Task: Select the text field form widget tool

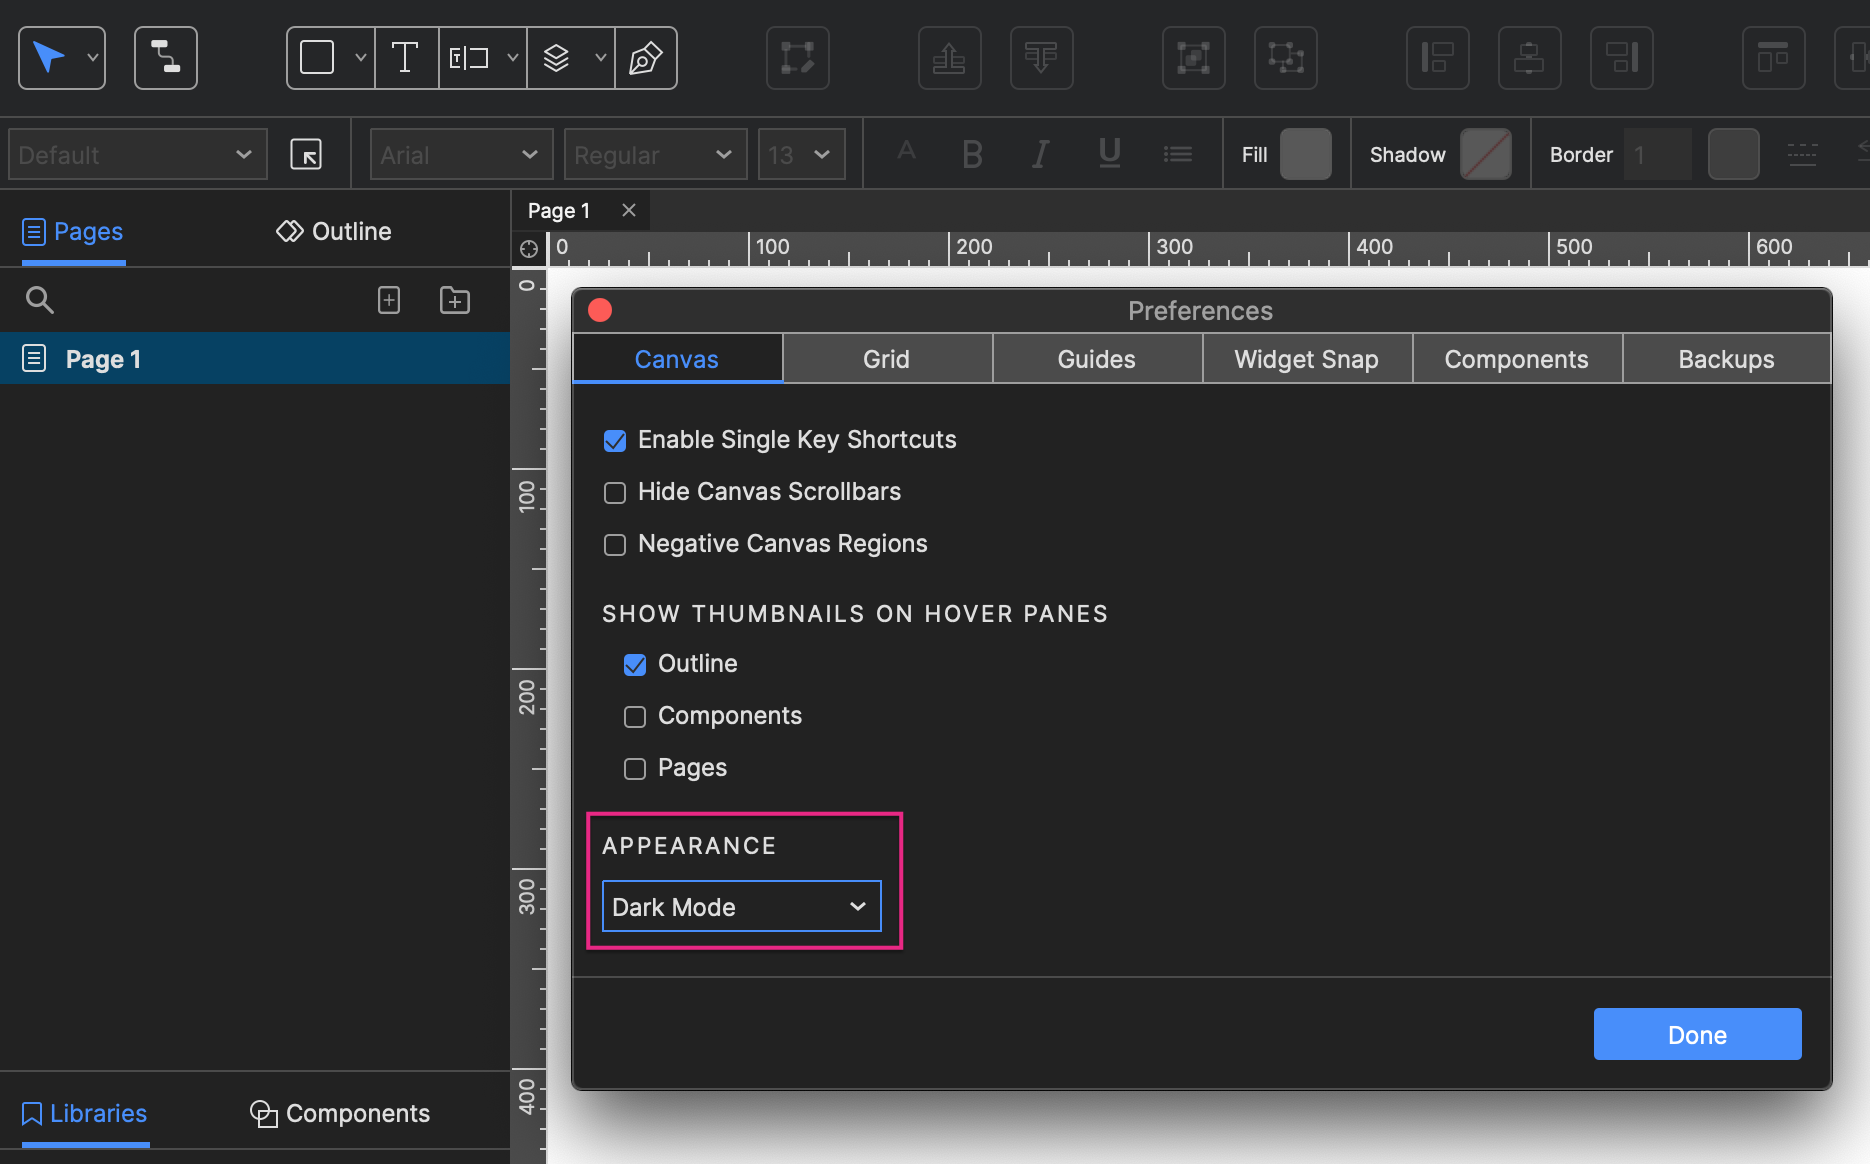Action: (469, 58)
